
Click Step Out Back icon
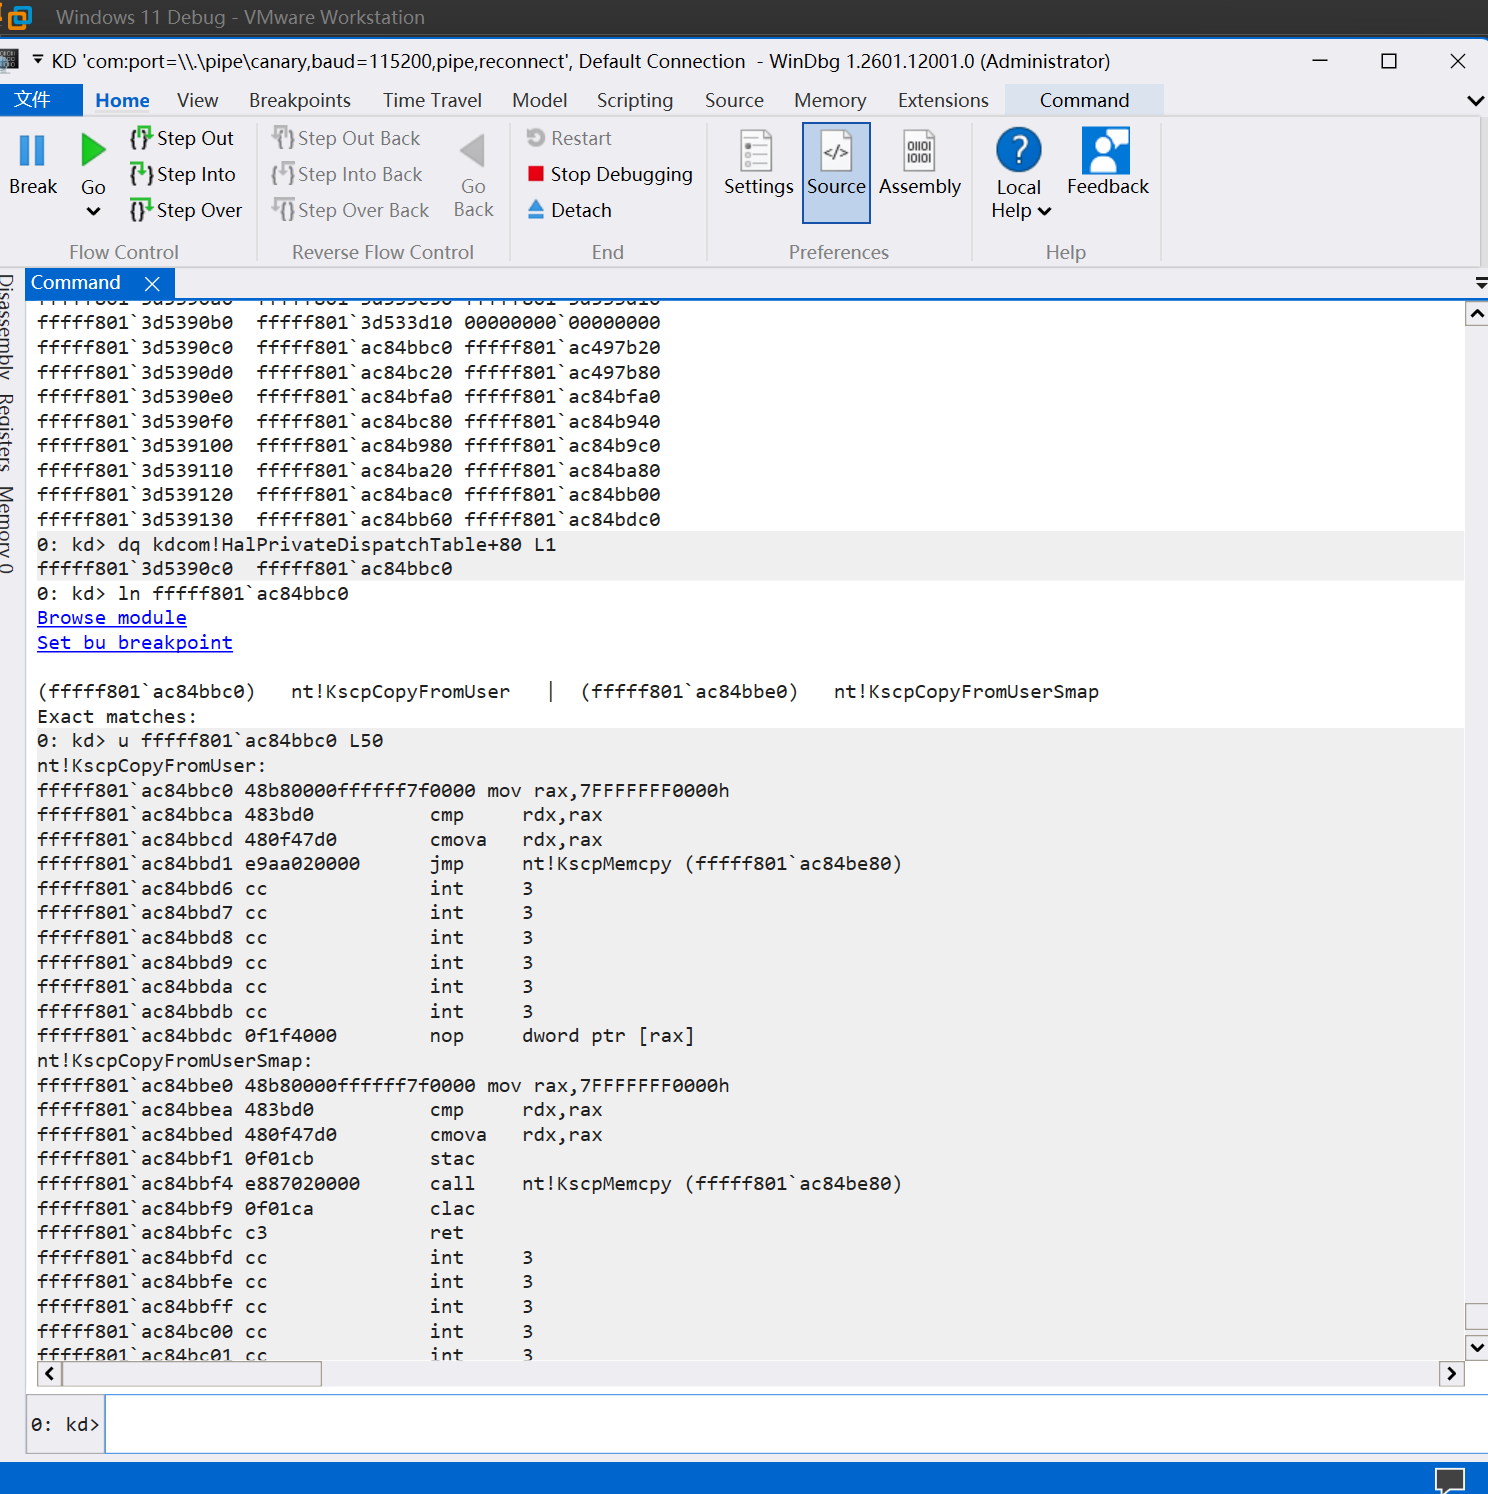point(283,138)
